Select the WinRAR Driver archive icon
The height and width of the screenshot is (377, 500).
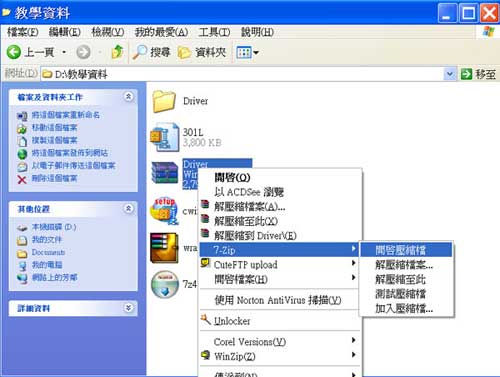tap(165, 173)
